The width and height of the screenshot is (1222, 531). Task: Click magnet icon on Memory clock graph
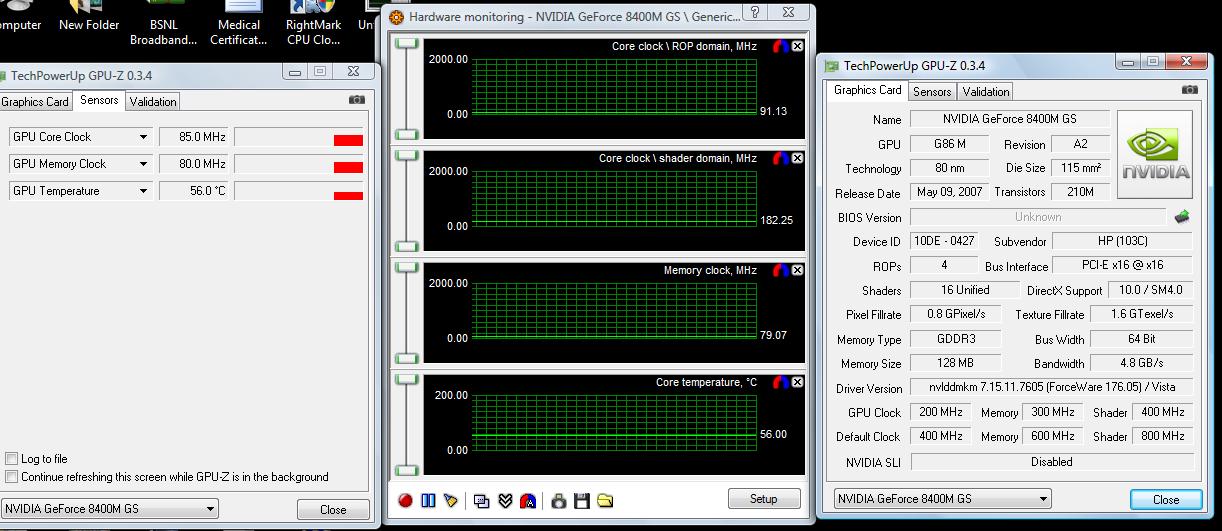pos(782,270)
